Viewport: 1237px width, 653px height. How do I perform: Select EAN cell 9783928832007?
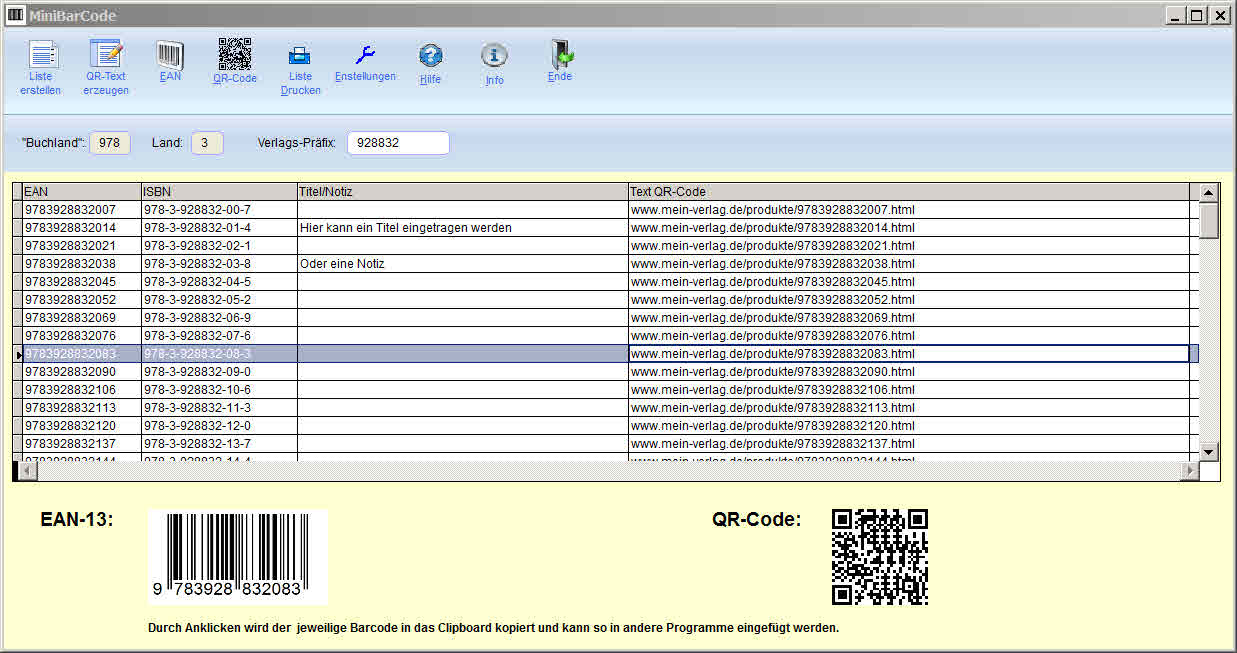click(82, 210)
